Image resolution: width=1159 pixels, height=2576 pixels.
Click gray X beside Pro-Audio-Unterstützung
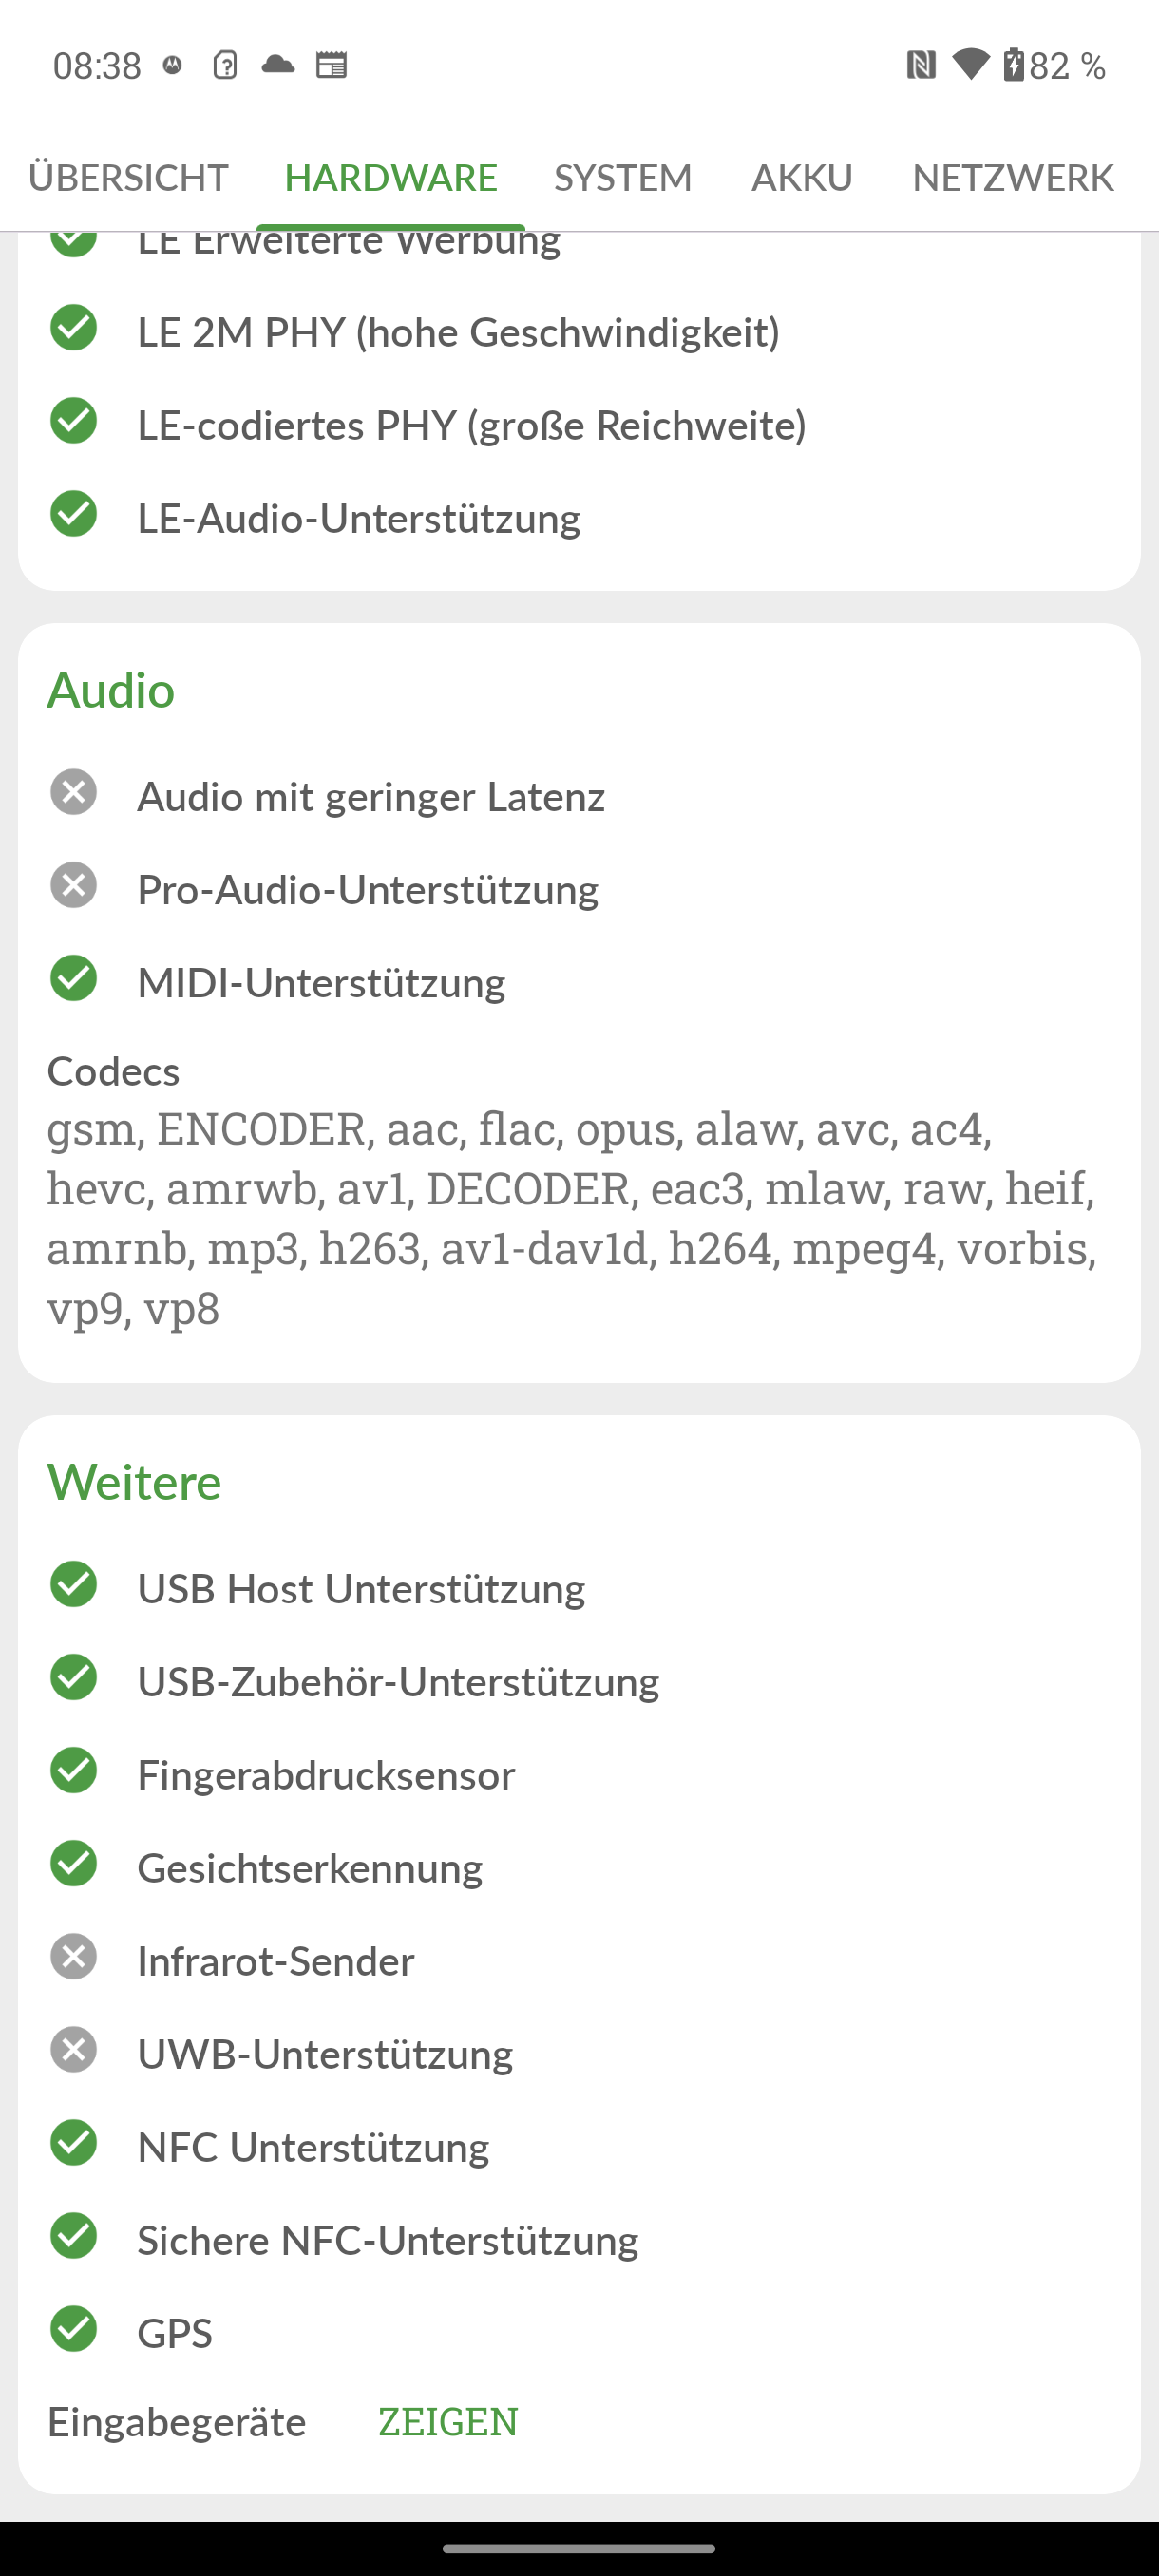pos(74,885)
